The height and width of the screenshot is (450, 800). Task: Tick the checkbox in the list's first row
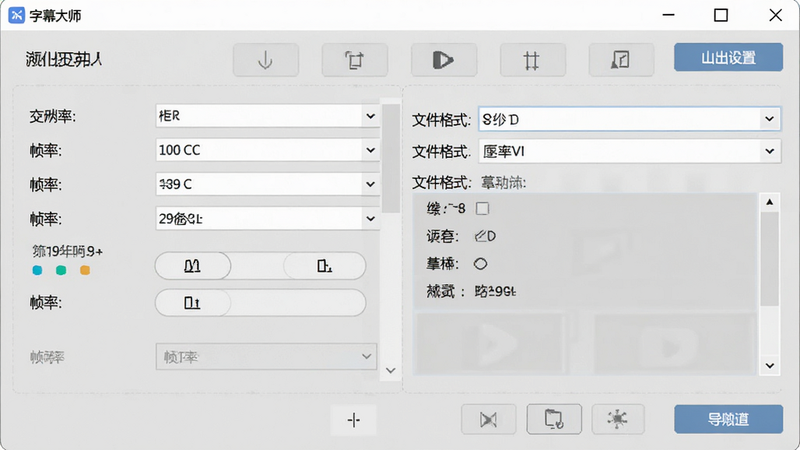pos(482,208)
